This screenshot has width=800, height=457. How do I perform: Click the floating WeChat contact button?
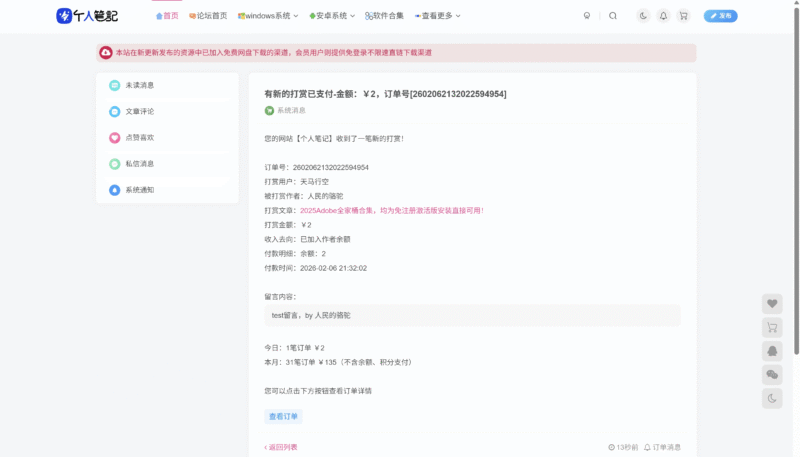[x=772, y=375]
